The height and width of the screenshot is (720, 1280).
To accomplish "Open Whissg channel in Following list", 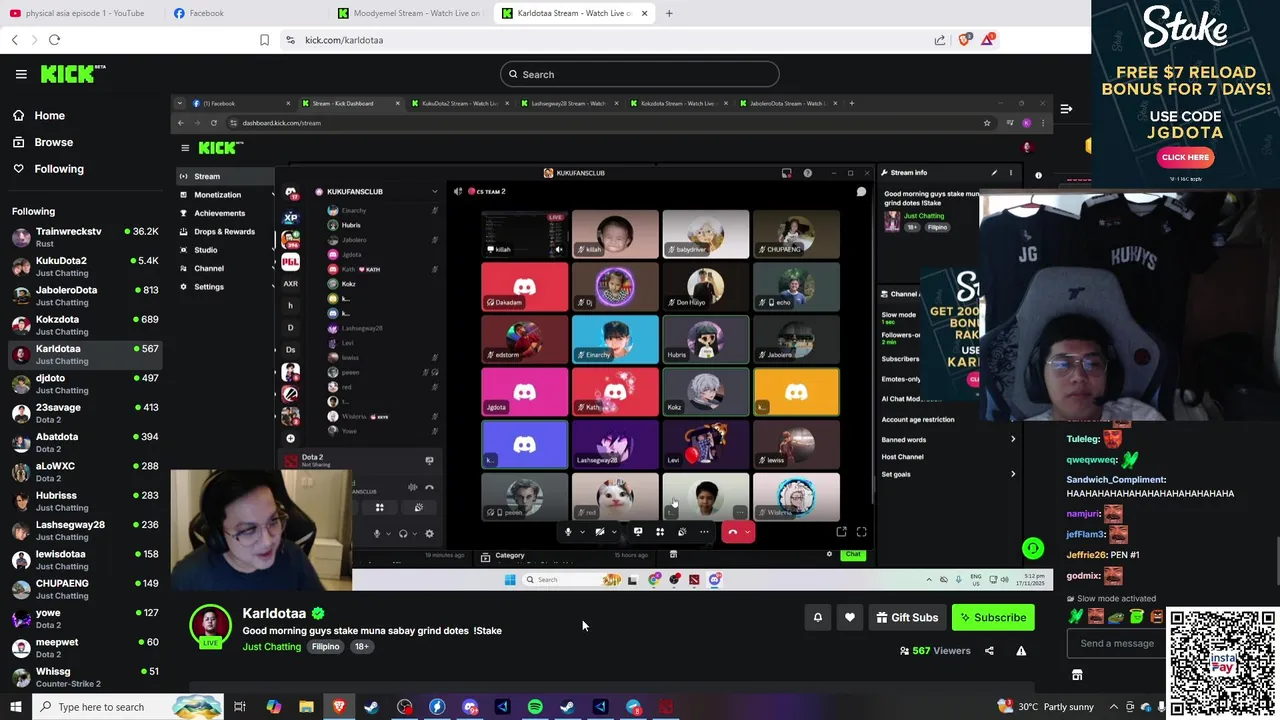I will 85,677.
